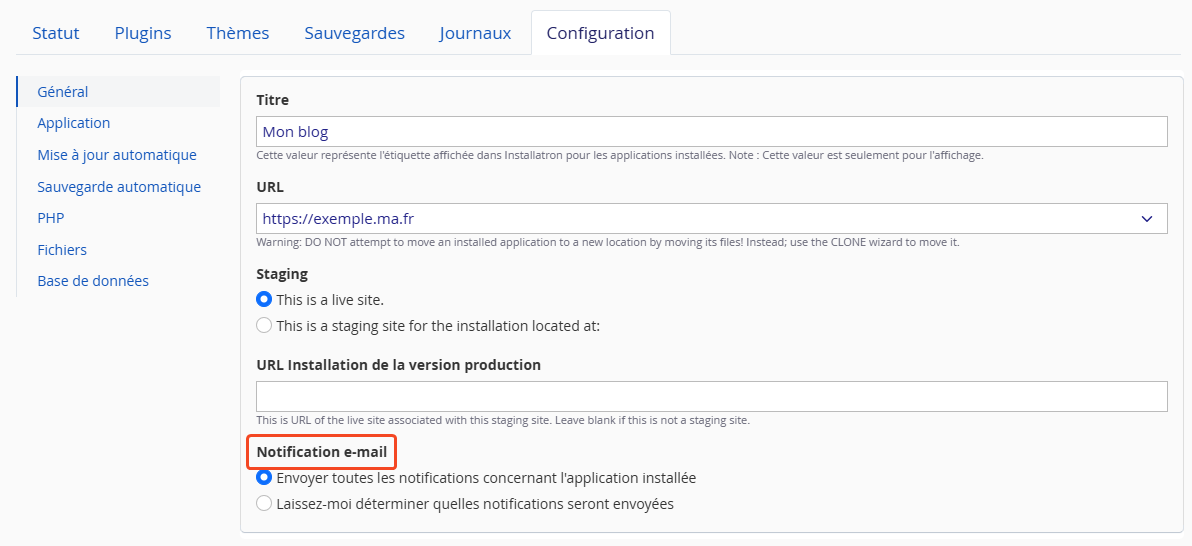Screen dimensions: 1192x546
Task: Select 'Envoyer toutes les notifications' option
Action: pyautogui.click(x=264, y=478)
